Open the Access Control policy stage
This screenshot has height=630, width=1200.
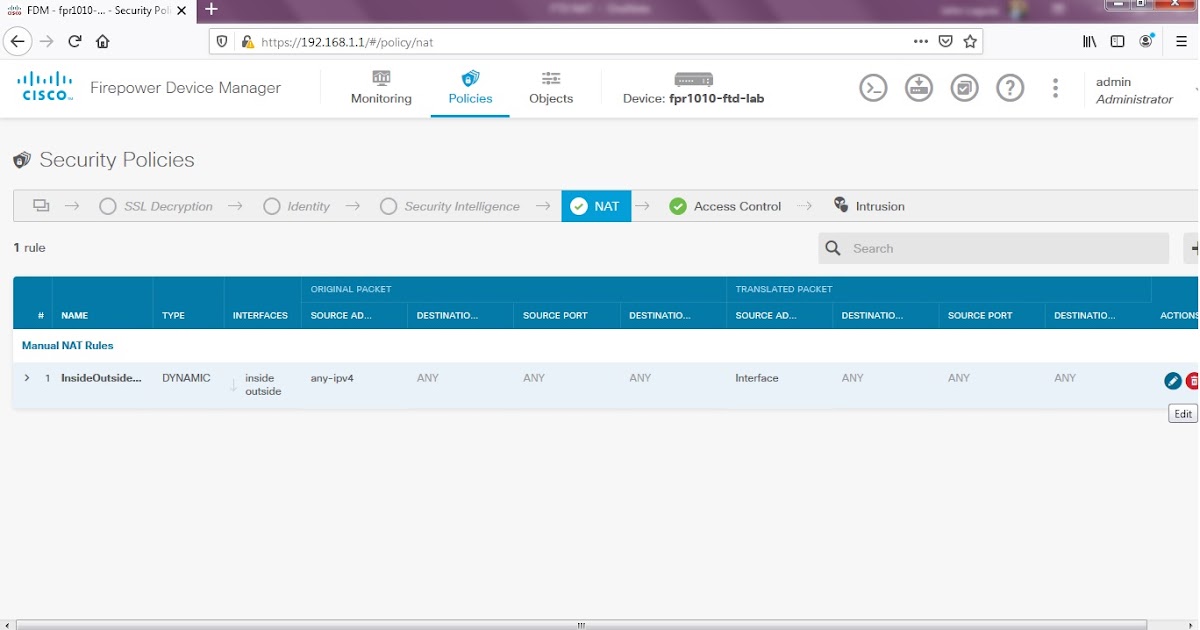coord(736,206)
